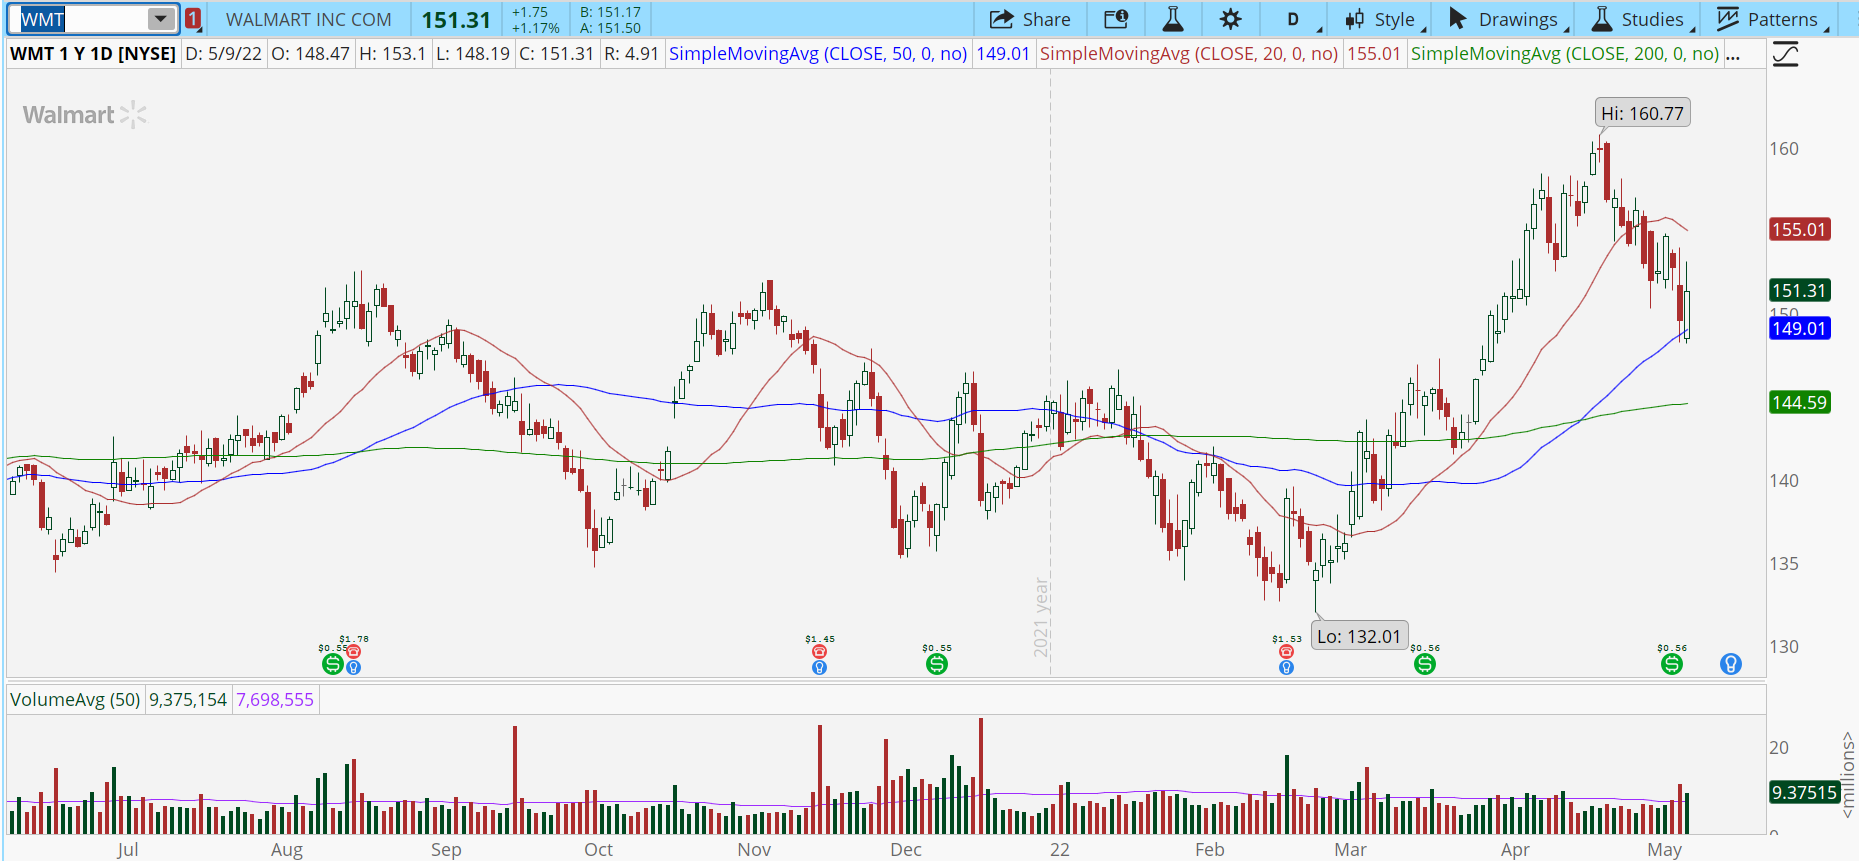Select the SimpleMovingAvg CLOSE 20 study label
The width and height of the screenshot is (1859, 861).
[1189, 54]
